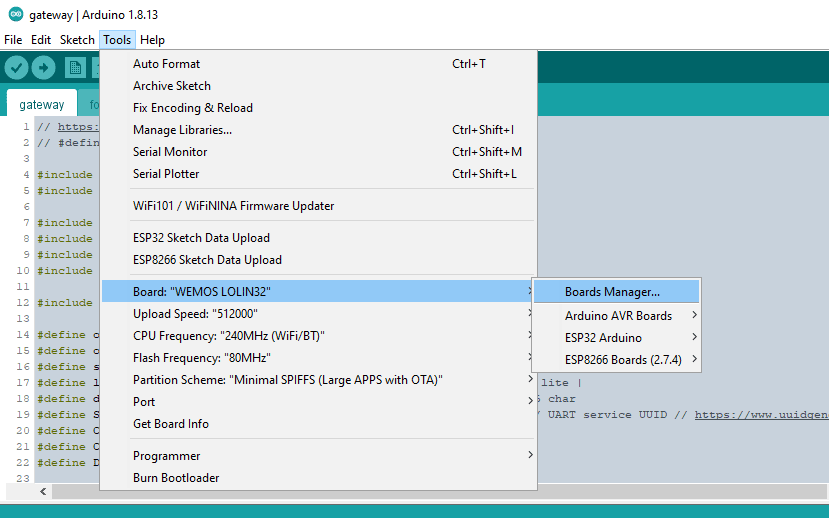Open Manage Libraries...
The height and width of the screenshot is (518, 829).
[319, 130]
